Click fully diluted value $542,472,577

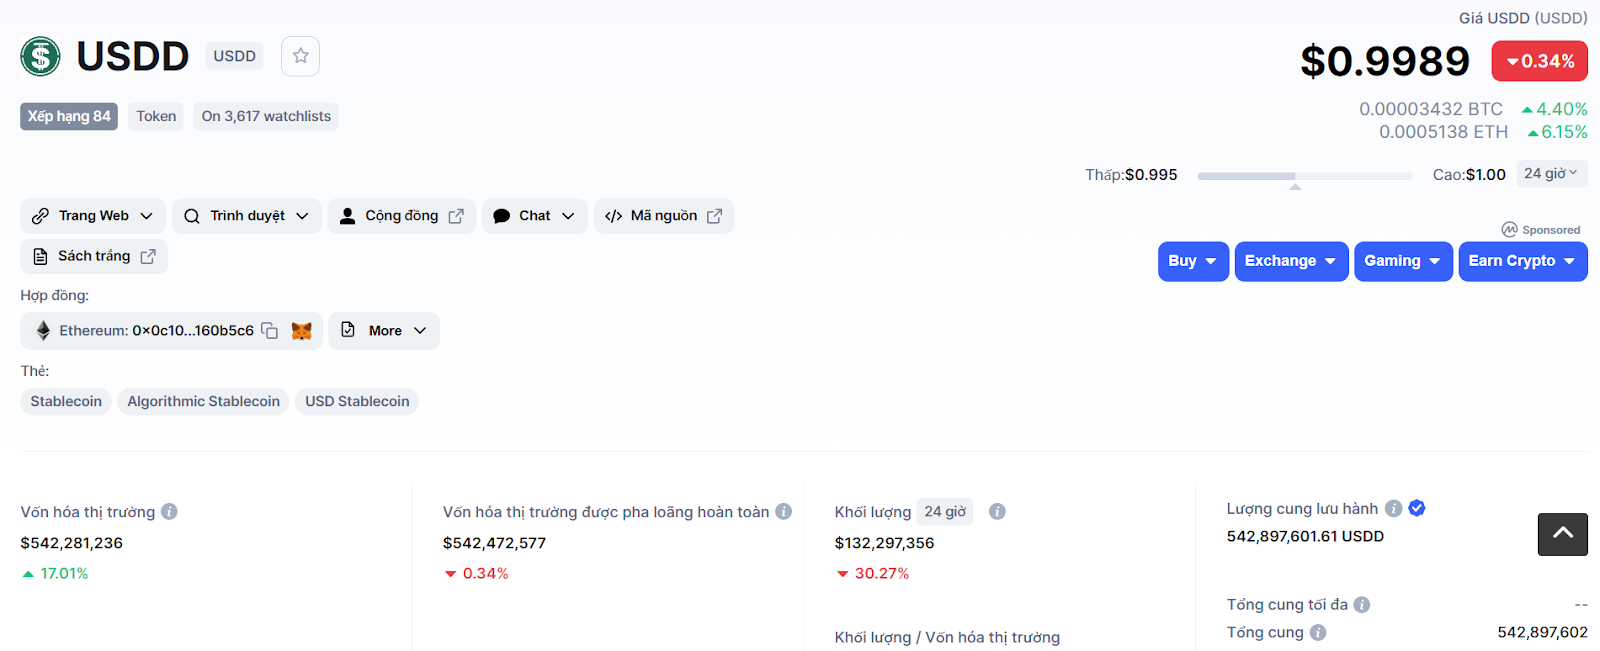click(x=495, y=543)
